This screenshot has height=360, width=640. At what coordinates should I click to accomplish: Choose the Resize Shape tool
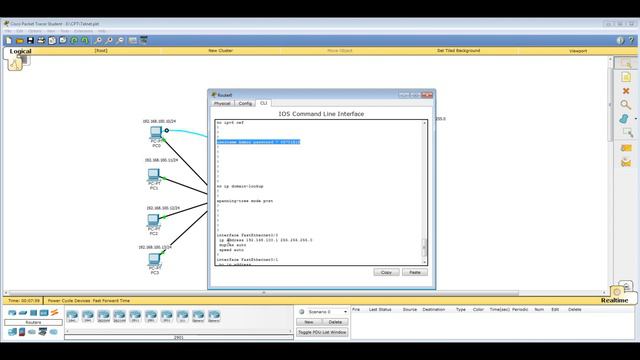(627, 132)
